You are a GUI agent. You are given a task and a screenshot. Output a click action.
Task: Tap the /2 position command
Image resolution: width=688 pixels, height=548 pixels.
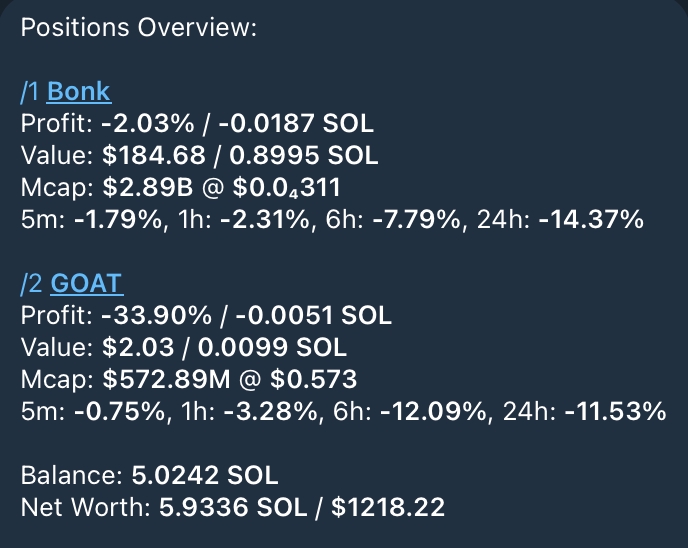[x=33, y=284]
